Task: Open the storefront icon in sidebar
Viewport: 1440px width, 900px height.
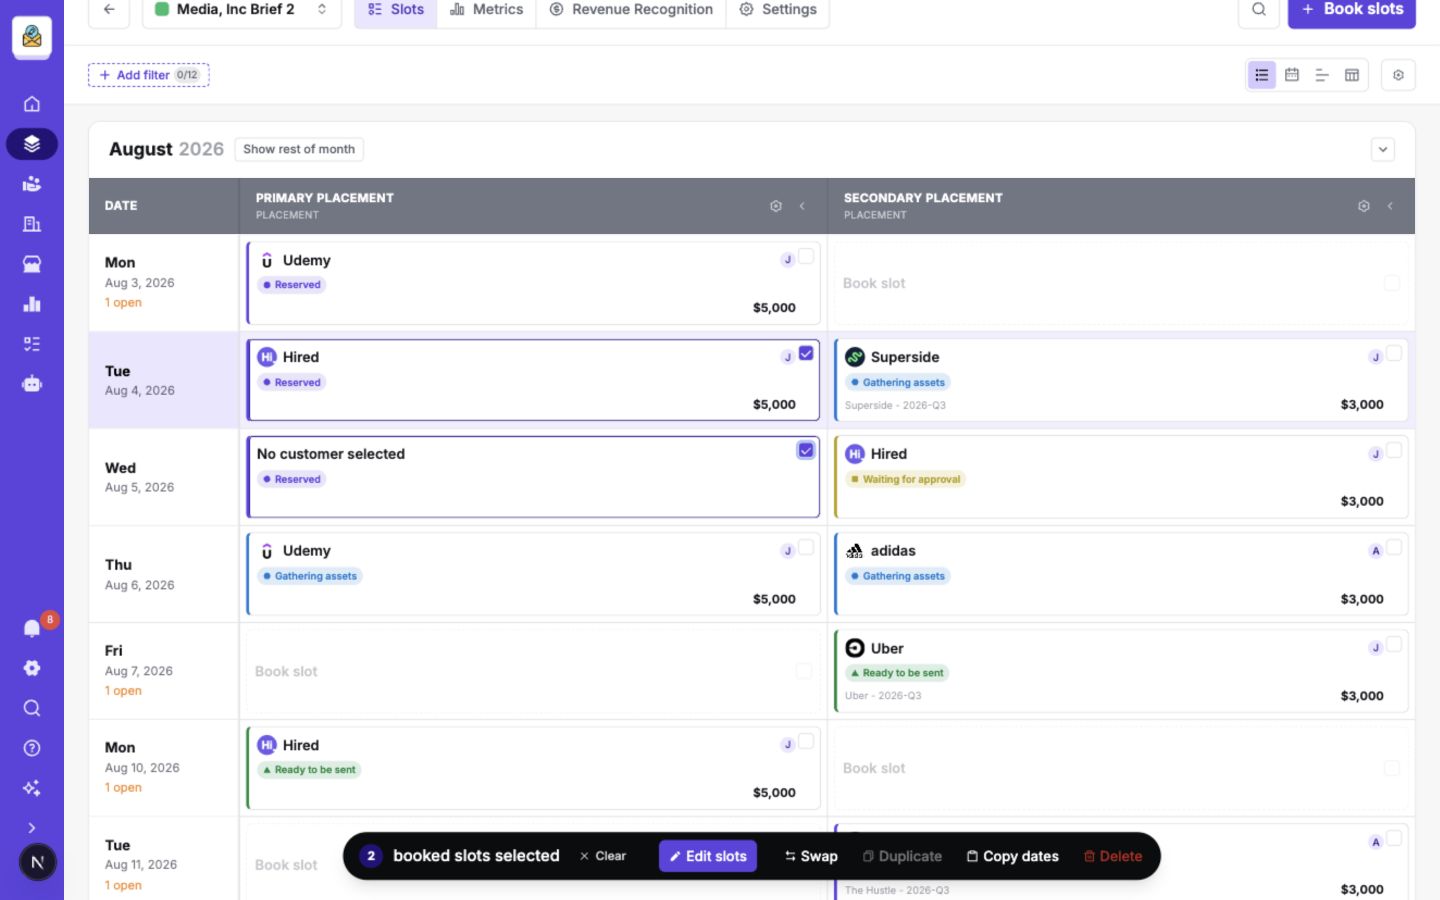Action: [32, 264]
